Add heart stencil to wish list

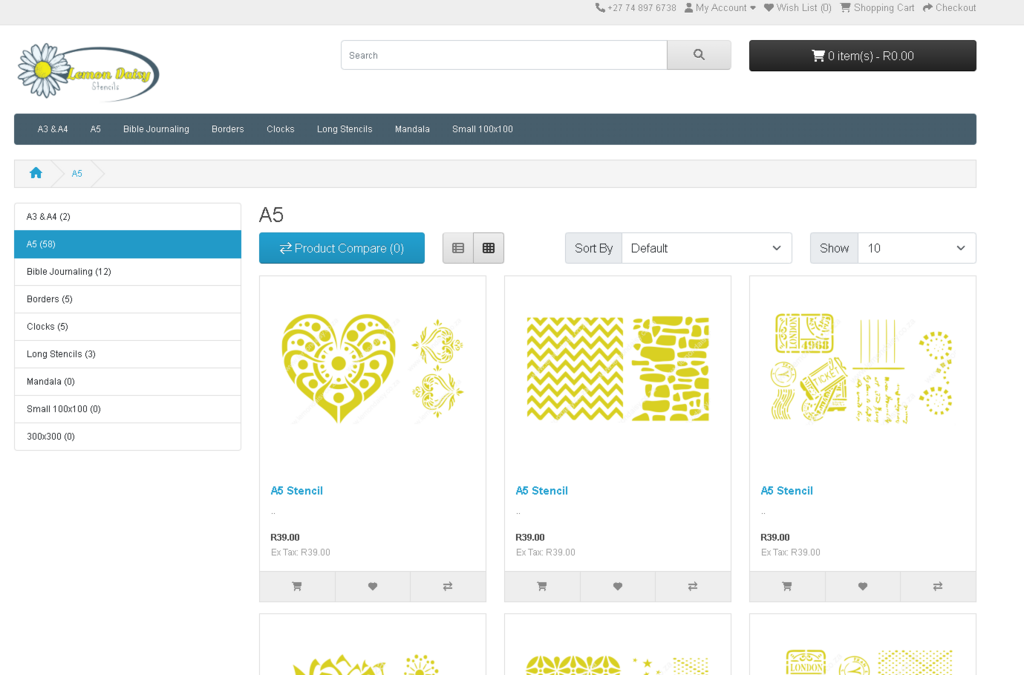[372, 586]
